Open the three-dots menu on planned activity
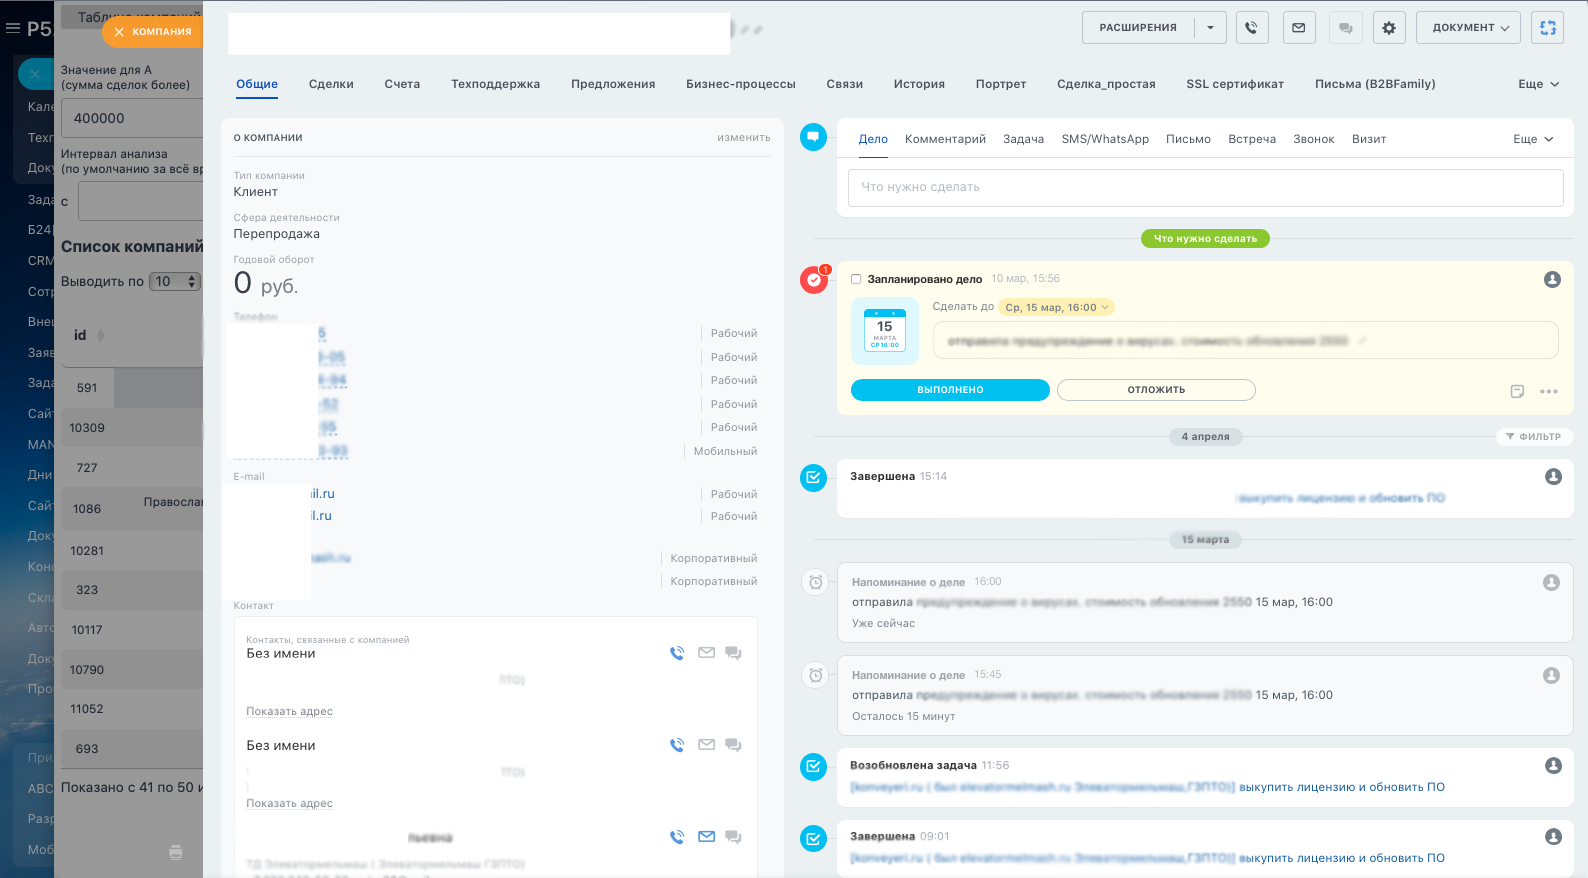Image resolution: width=1588 pixels, height=878 pixels. 1549,391
